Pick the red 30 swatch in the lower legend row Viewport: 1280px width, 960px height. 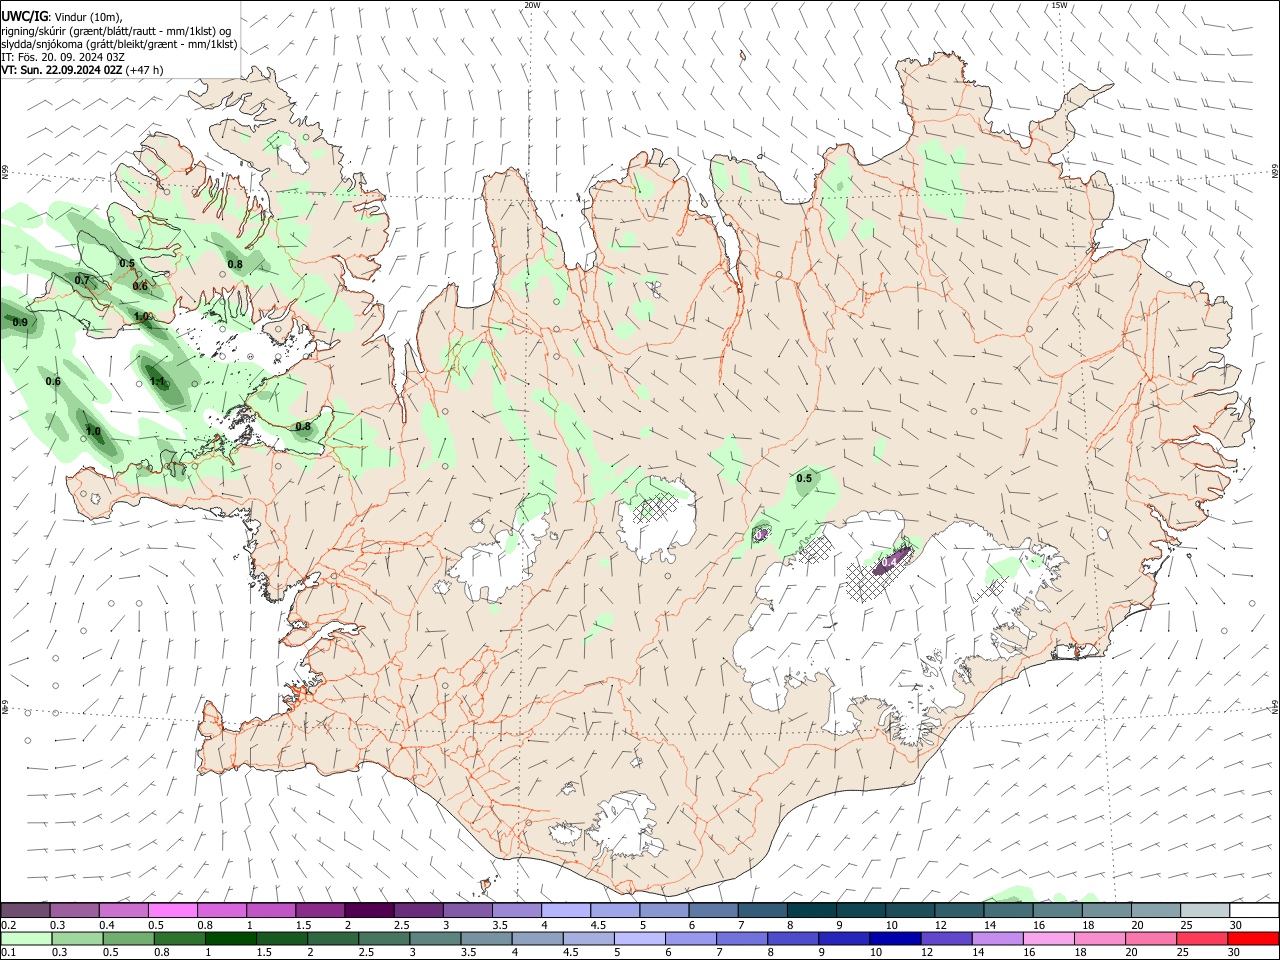[1253, 938]
